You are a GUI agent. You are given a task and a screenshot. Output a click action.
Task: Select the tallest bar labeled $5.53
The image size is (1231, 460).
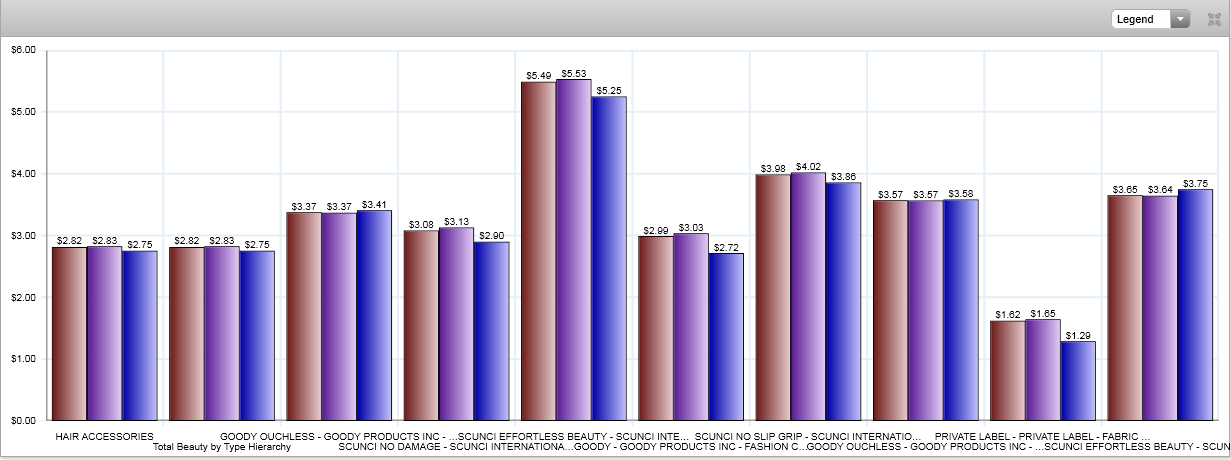574,250
